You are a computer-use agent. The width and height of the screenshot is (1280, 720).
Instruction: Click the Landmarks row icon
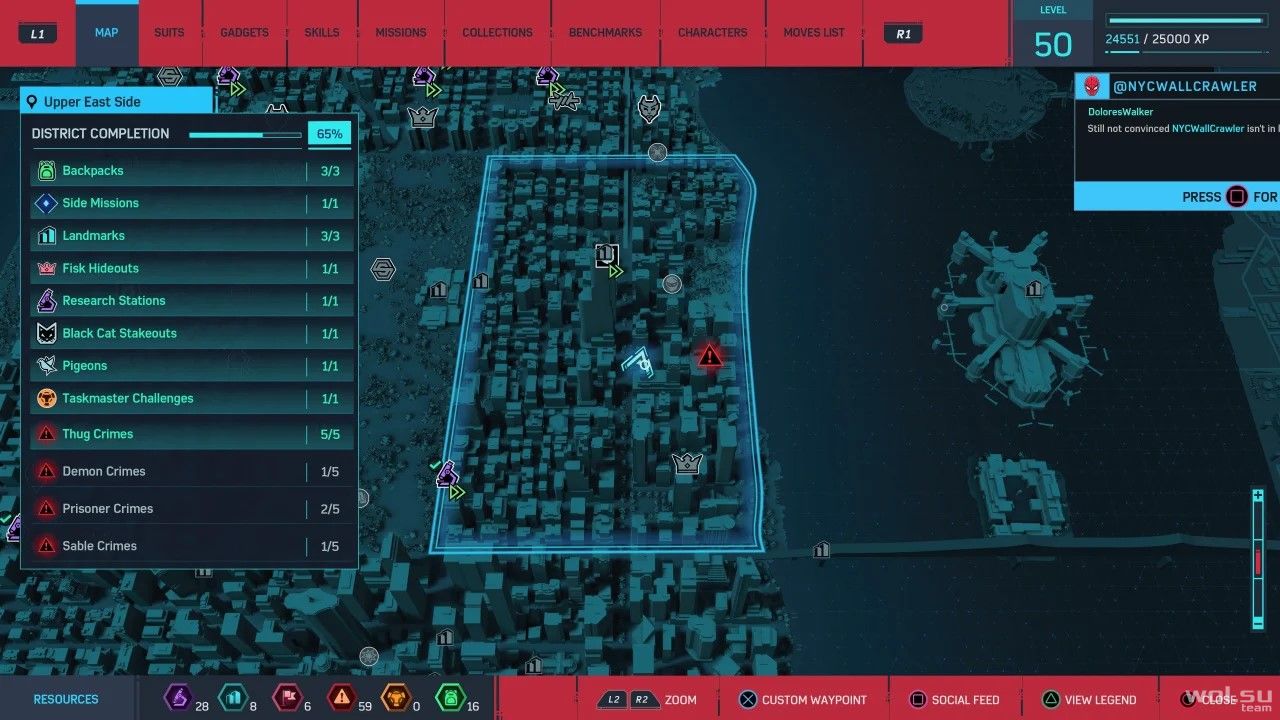46,236
